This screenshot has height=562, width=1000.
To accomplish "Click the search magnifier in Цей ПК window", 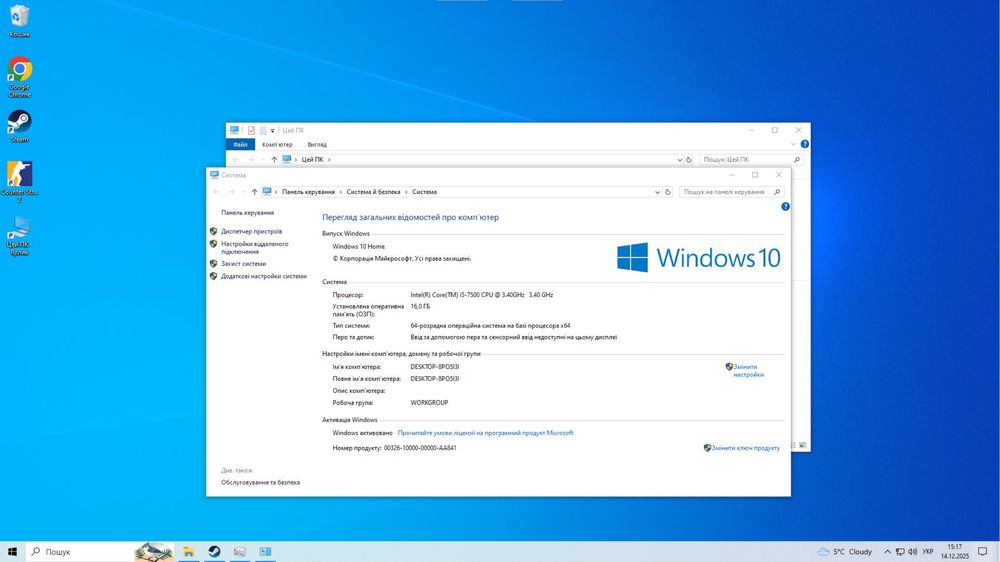I will (x=797, y=159).
